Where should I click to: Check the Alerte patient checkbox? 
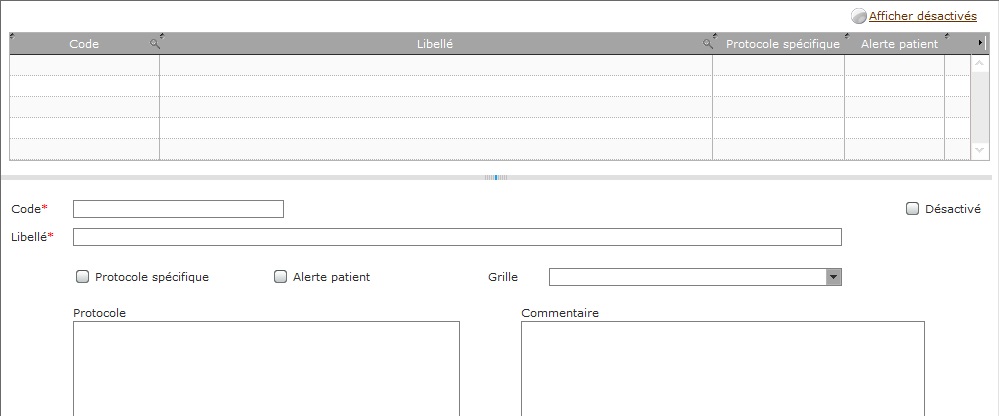[x=280, y=276]
